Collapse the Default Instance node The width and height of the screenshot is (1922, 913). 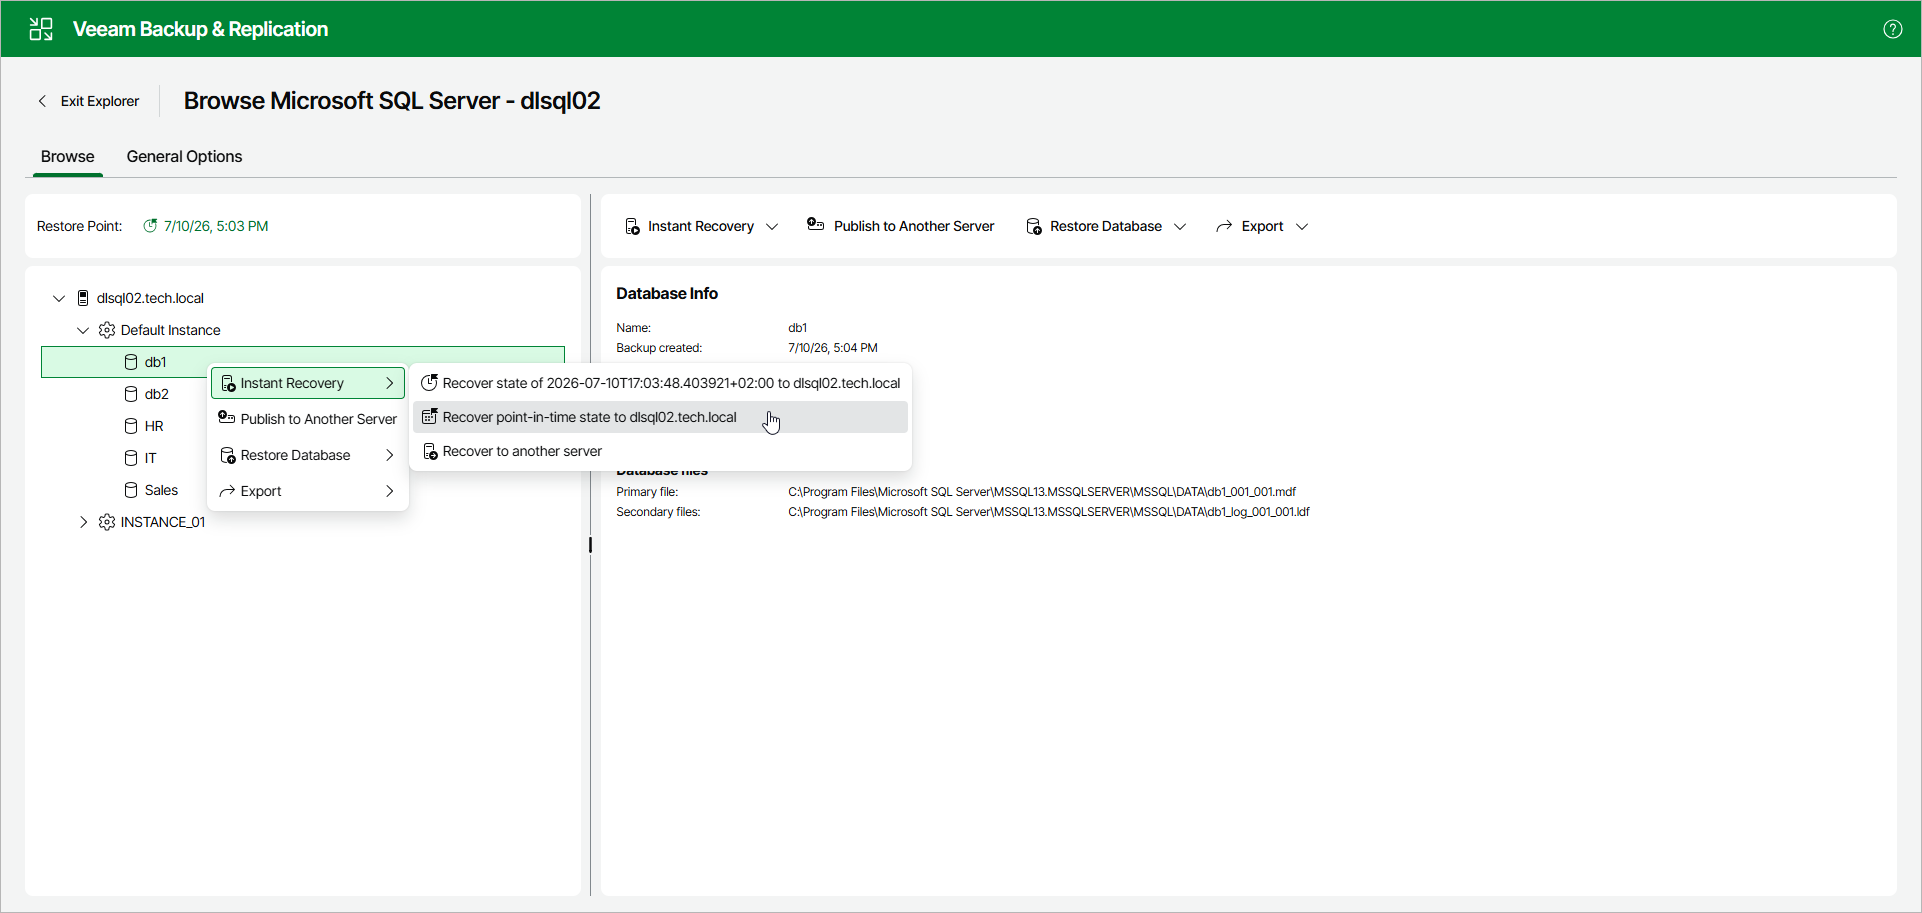pos(83,330)
